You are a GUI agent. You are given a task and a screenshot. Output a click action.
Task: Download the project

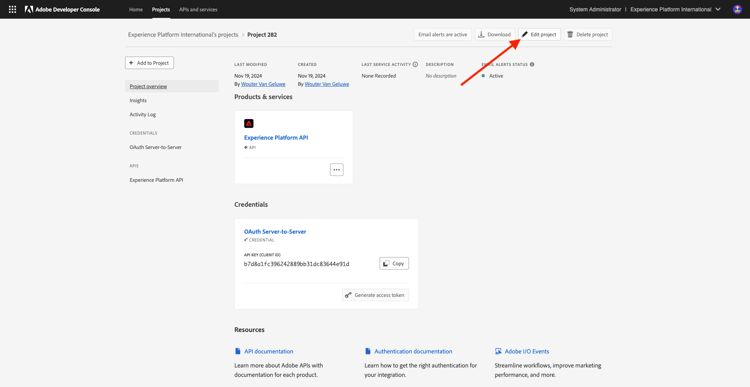point(495,34)
